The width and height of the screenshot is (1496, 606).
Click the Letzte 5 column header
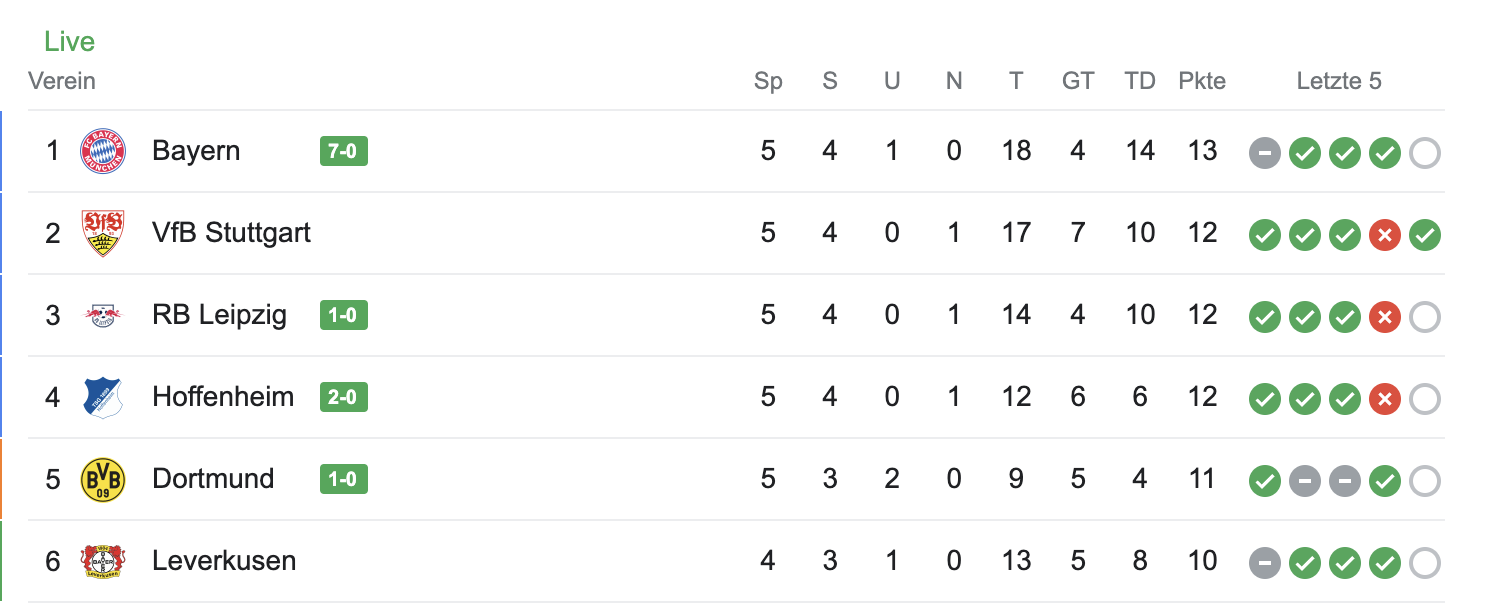[1339, 81]
